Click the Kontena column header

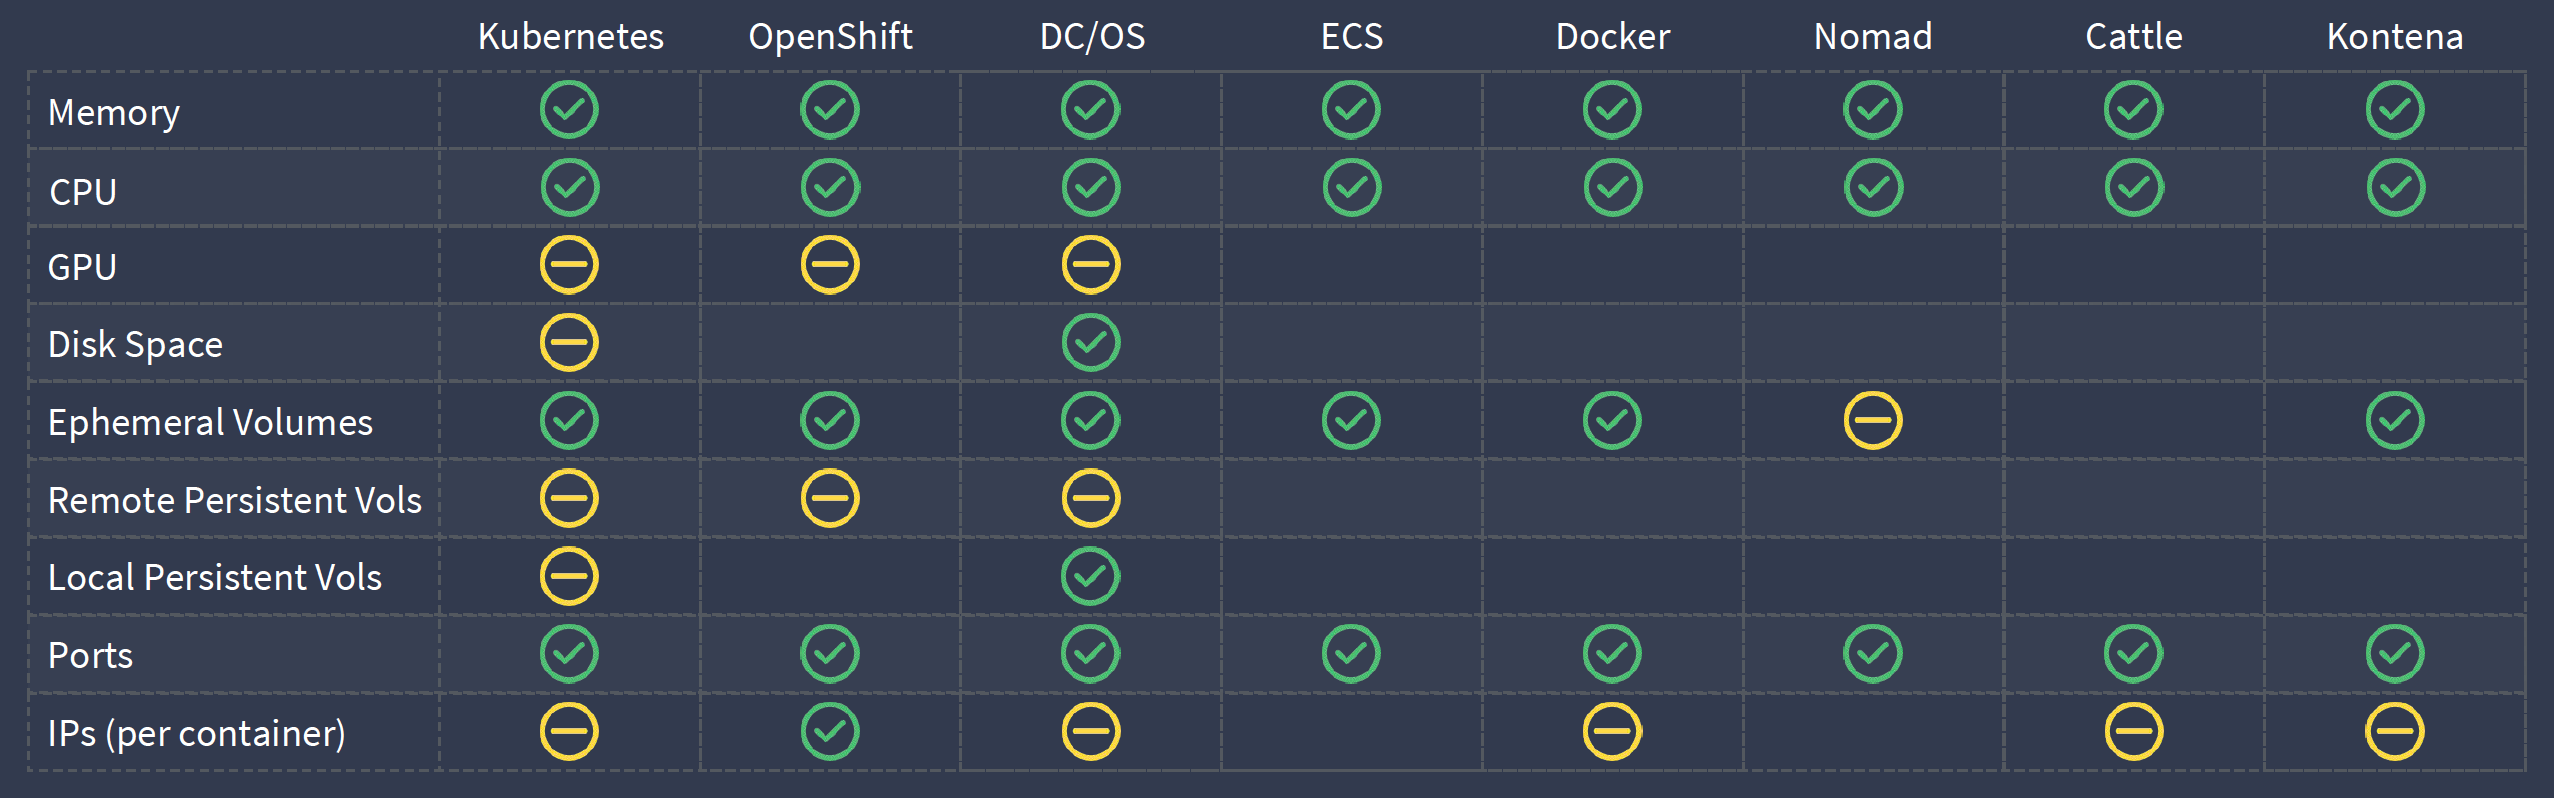[x=2395, y=37]
